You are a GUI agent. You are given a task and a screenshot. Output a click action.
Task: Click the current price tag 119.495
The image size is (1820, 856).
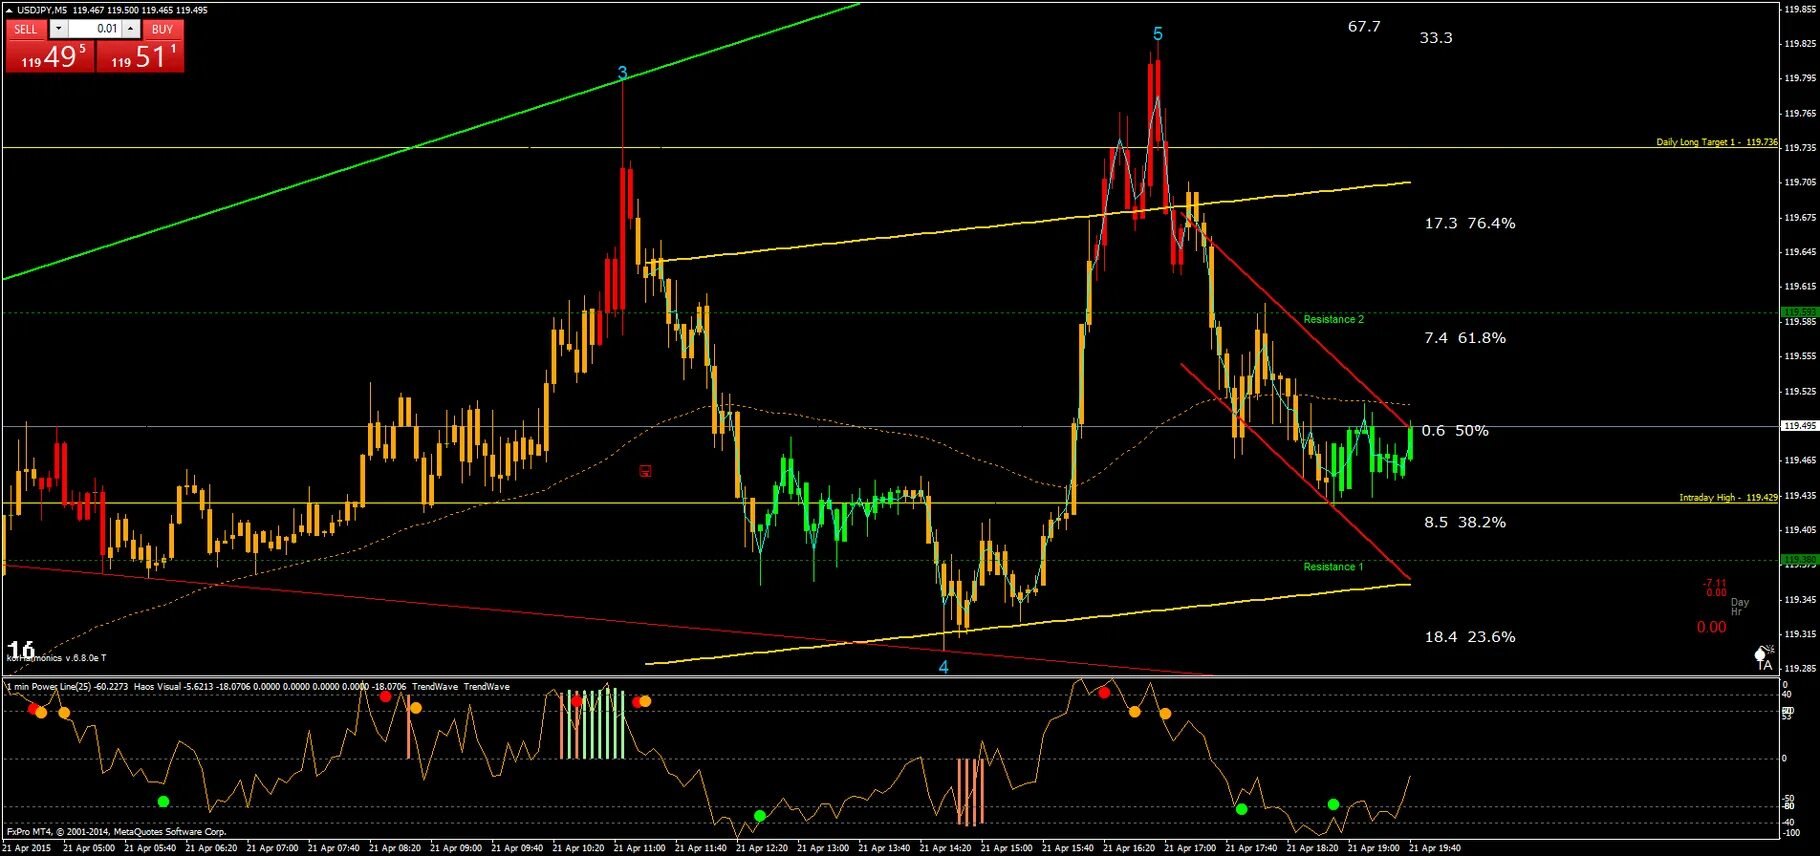[x=1799, y=426]
